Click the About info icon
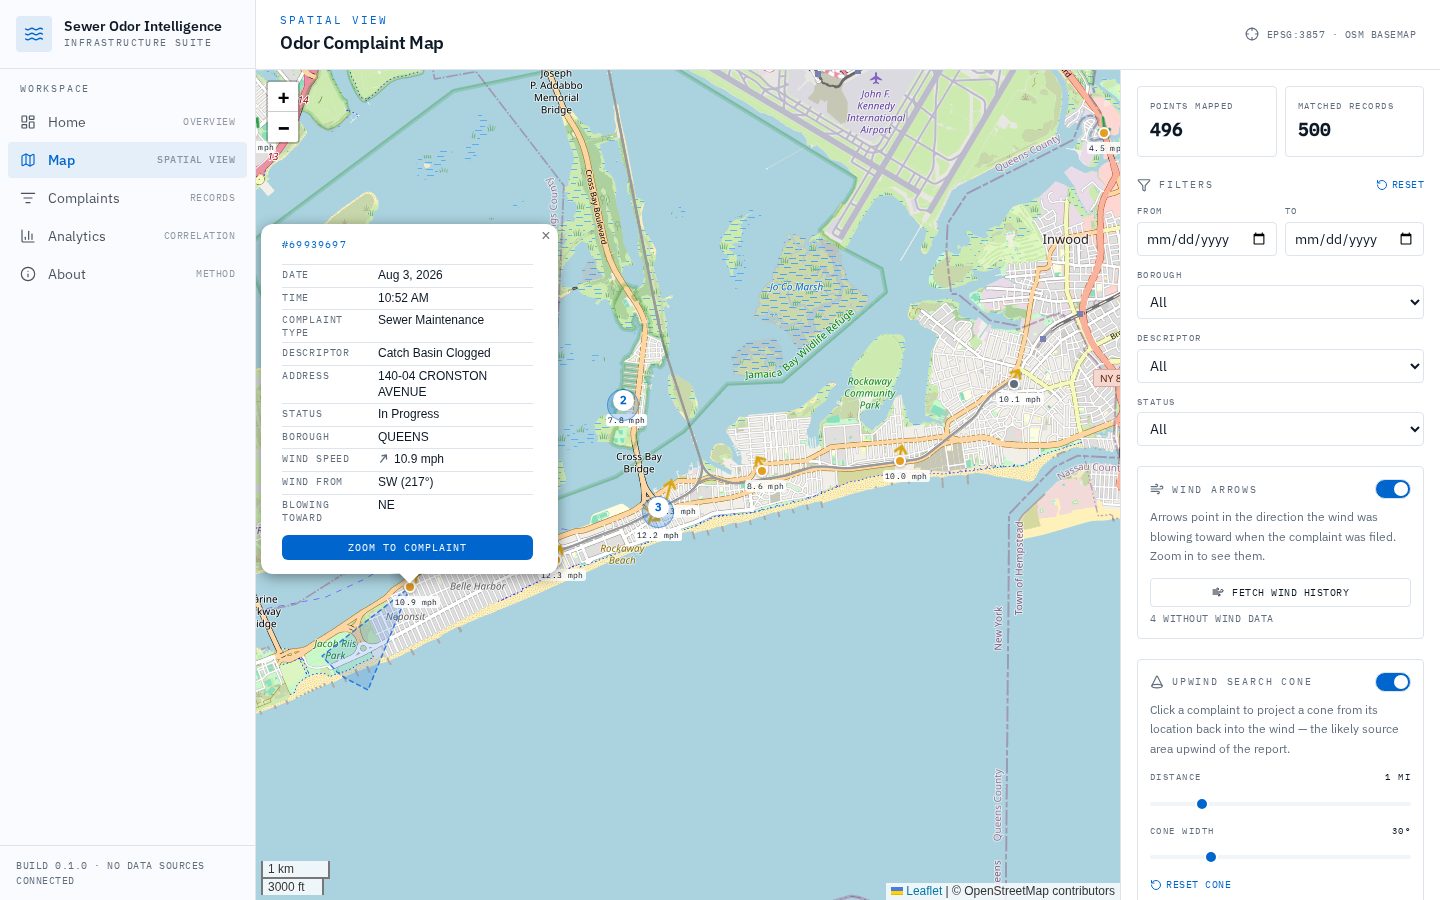This screenshot has width=1440, height=900. 28,274
